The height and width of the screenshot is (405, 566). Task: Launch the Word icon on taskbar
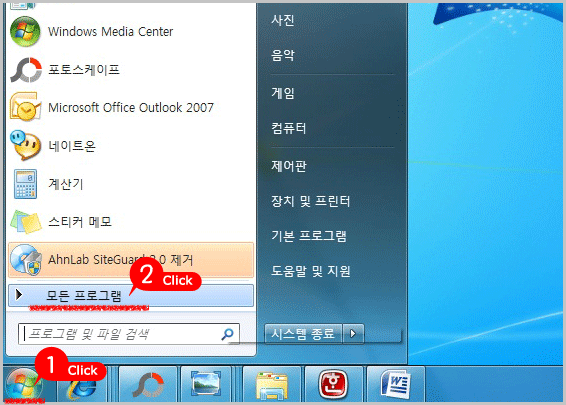pyautogui.click(x=396, y=385)
